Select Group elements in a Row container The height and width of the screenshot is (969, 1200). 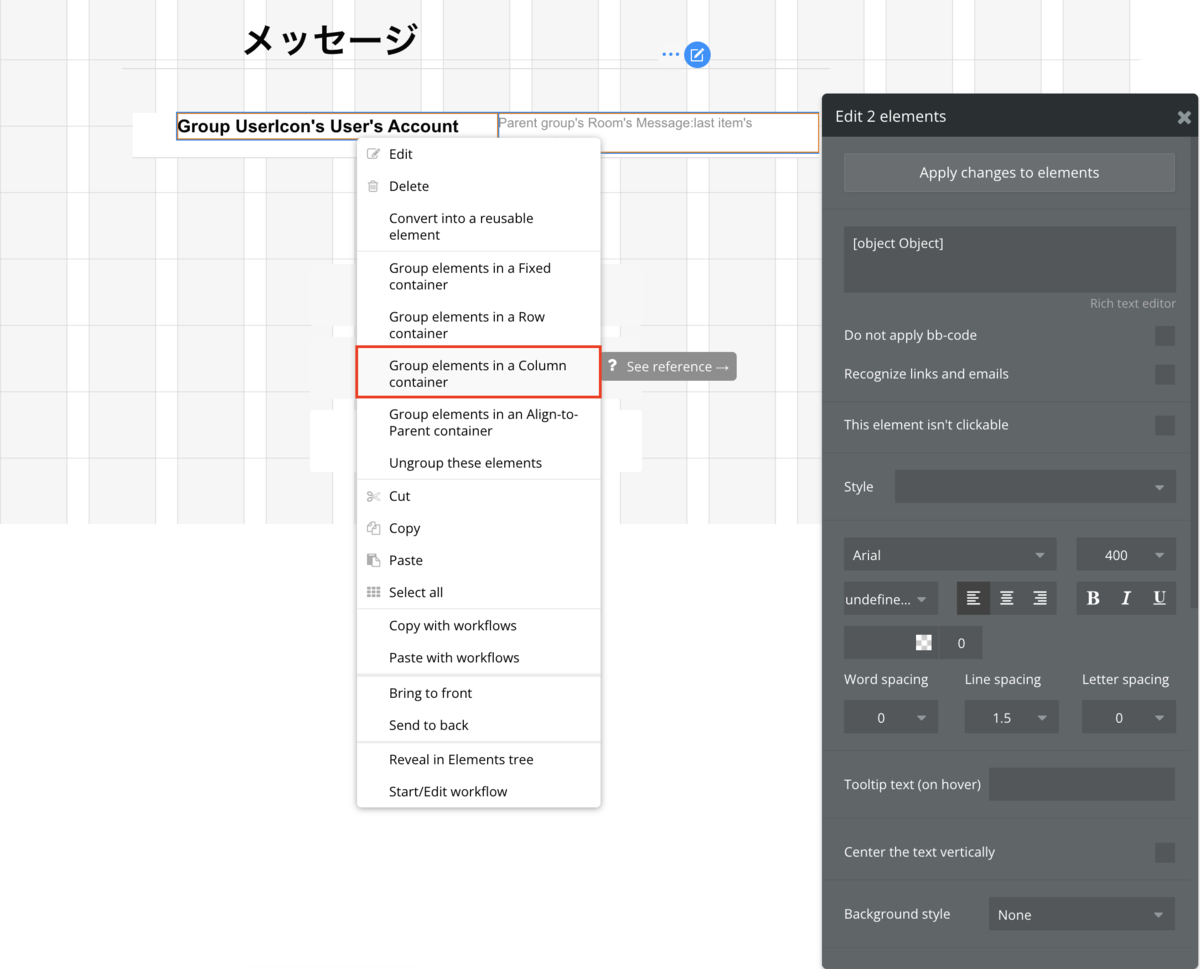(x=478, y=325)
